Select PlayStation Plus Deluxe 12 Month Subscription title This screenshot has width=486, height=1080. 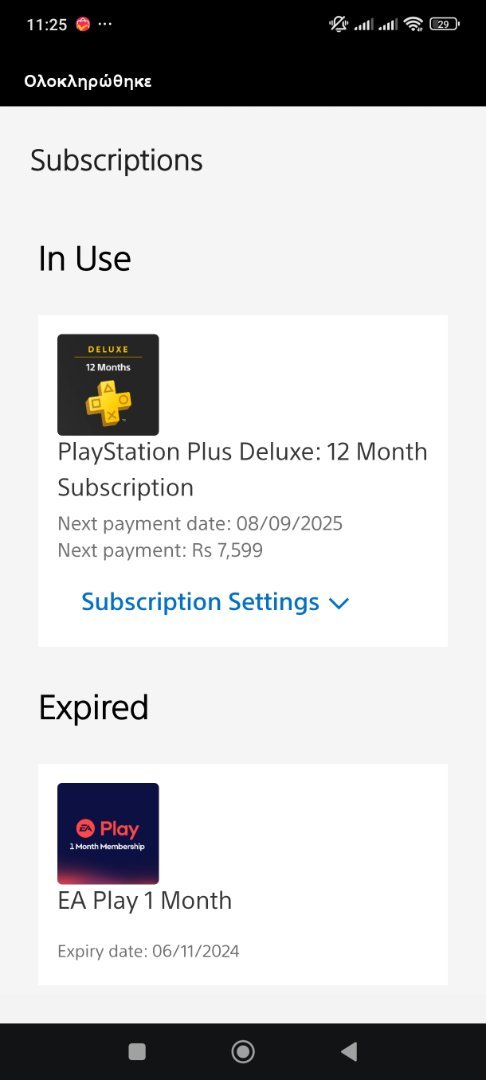coord(242,470)
